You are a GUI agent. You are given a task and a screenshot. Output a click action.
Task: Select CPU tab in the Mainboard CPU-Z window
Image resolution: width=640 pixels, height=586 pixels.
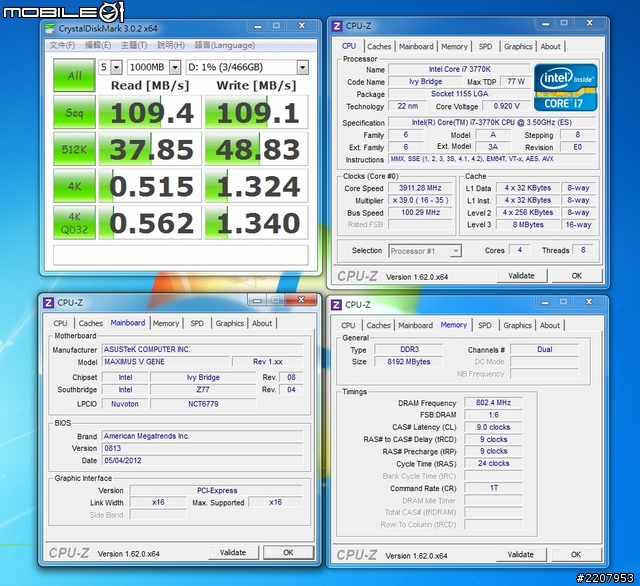coord(60,323)
